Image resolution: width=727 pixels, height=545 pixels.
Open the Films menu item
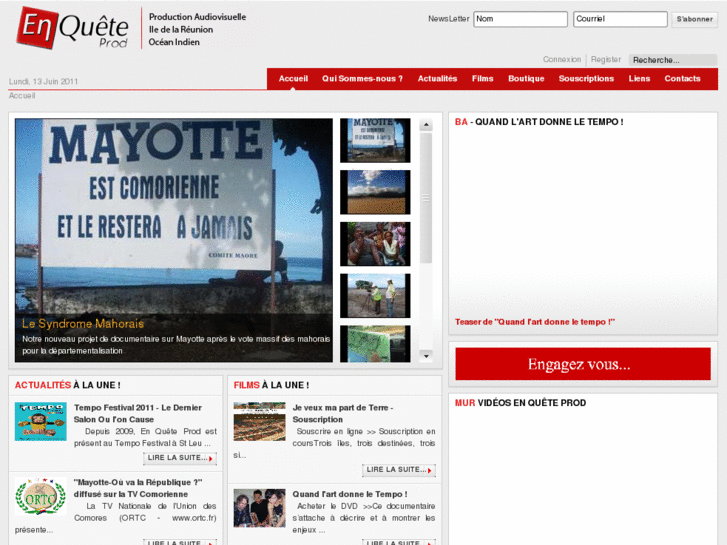point(483,79)
